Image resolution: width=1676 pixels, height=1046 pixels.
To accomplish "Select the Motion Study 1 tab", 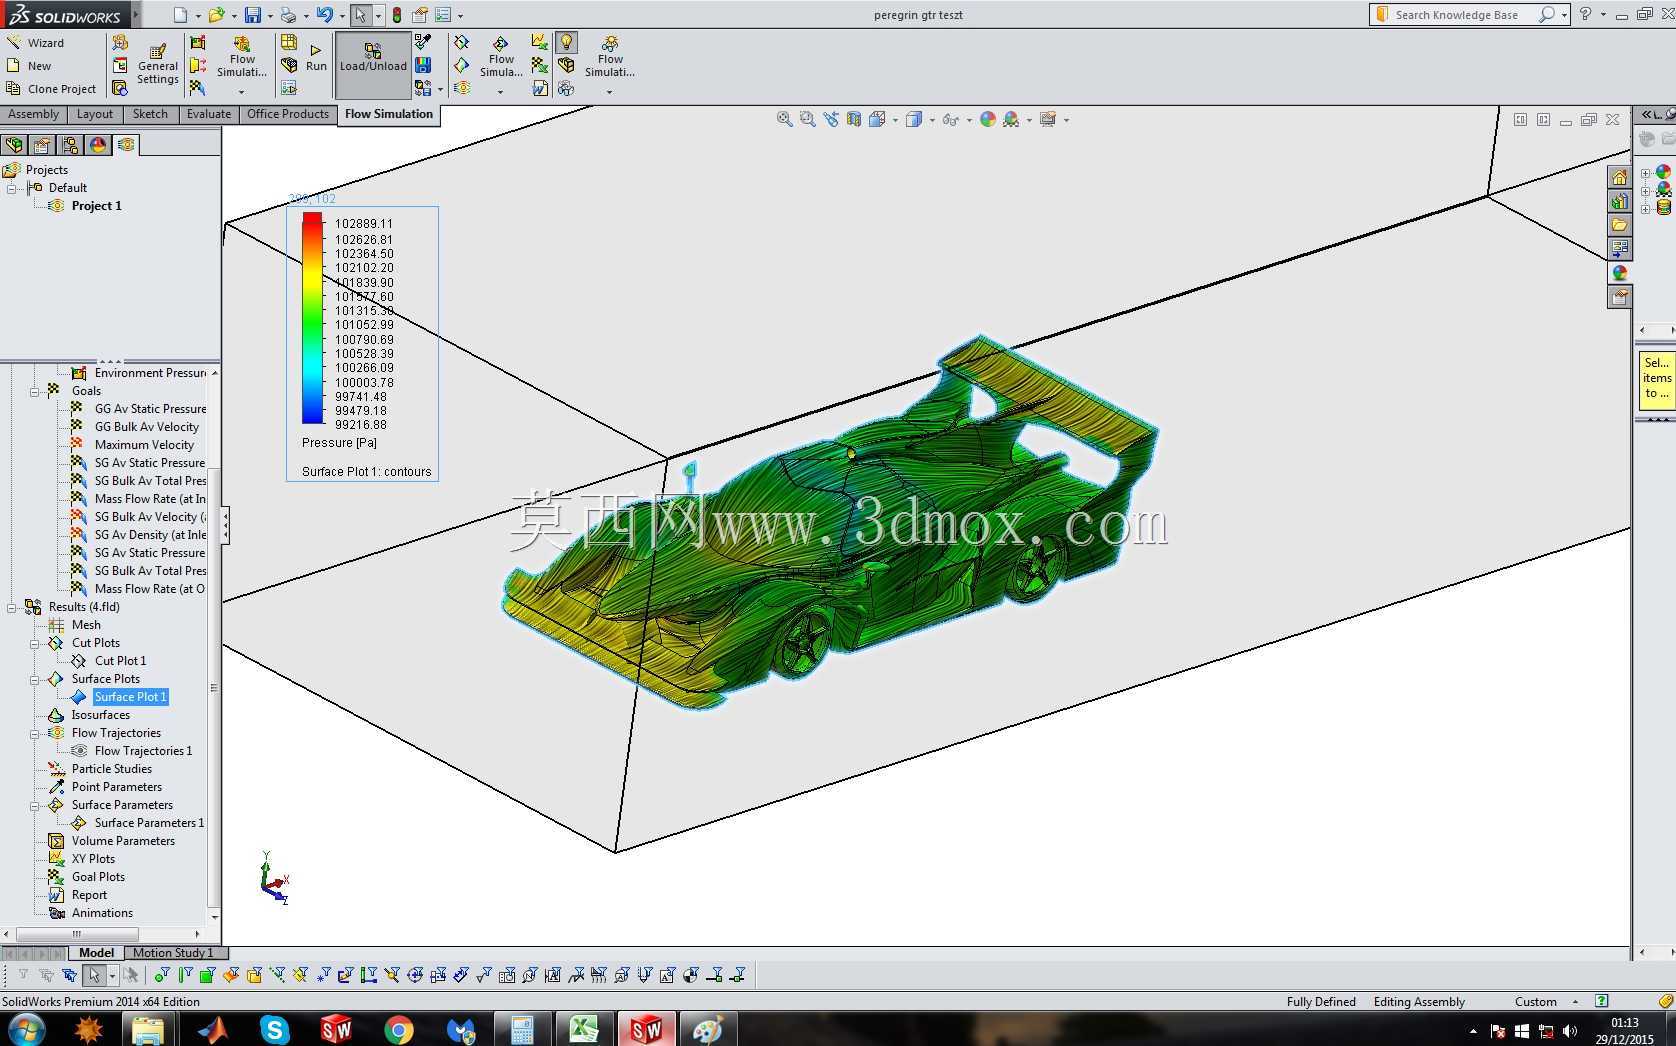I will click(173, 953).
